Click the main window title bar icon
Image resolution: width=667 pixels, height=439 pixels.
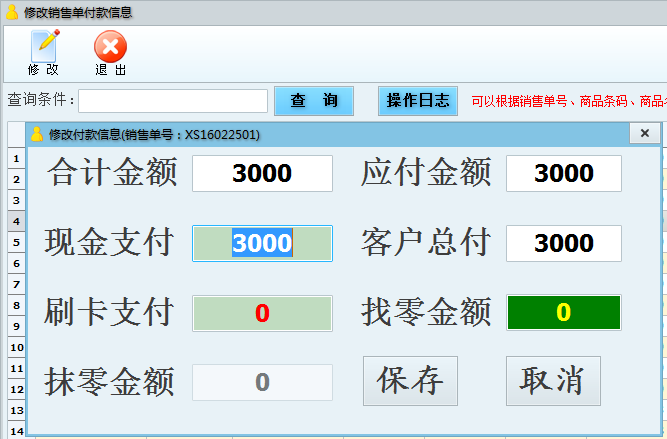11,13
